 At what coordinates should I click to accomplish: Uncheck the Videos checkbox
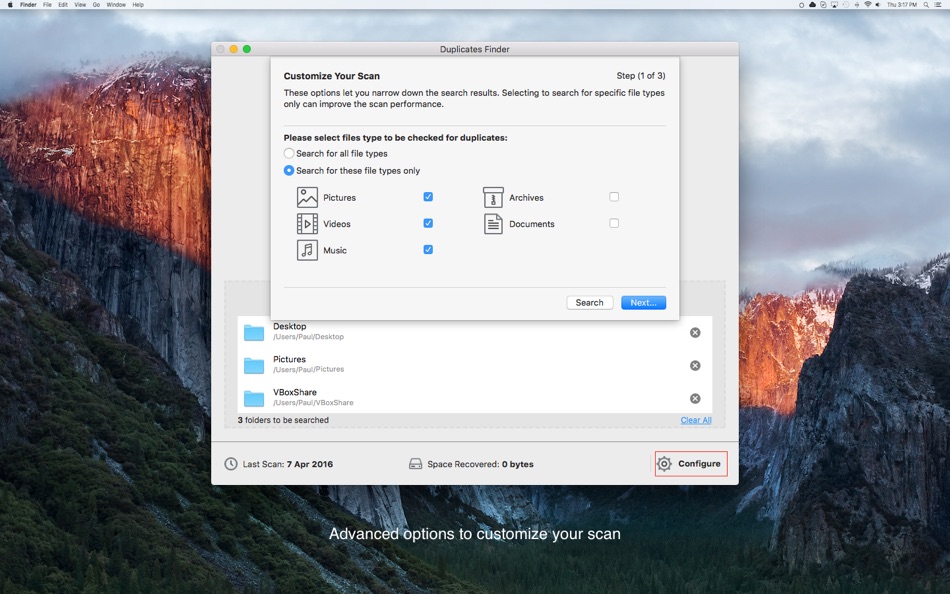click(428, 223)
